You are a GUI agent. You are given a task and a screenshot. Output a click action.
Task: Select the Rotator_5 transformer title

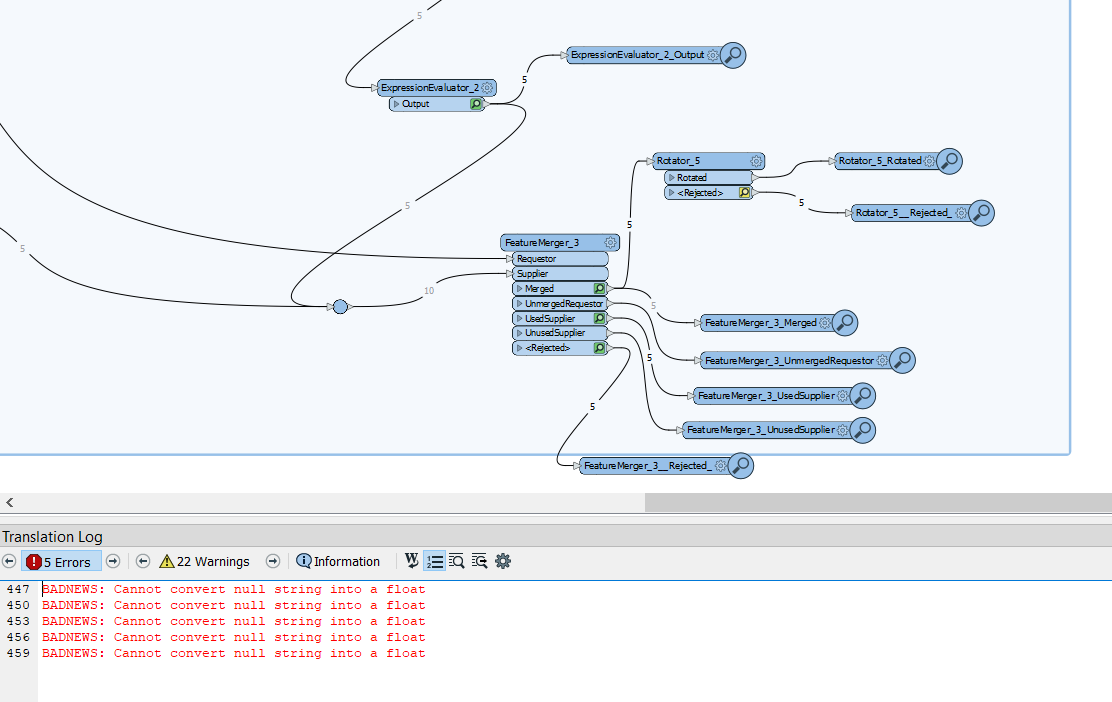coord(678,161)
